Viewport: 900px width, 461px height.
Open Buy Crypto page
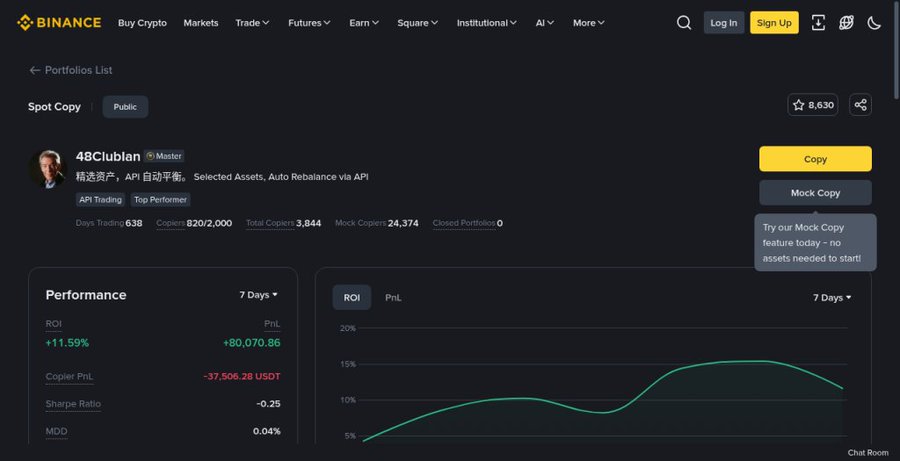pyautogui.click(x=142, y=23)
